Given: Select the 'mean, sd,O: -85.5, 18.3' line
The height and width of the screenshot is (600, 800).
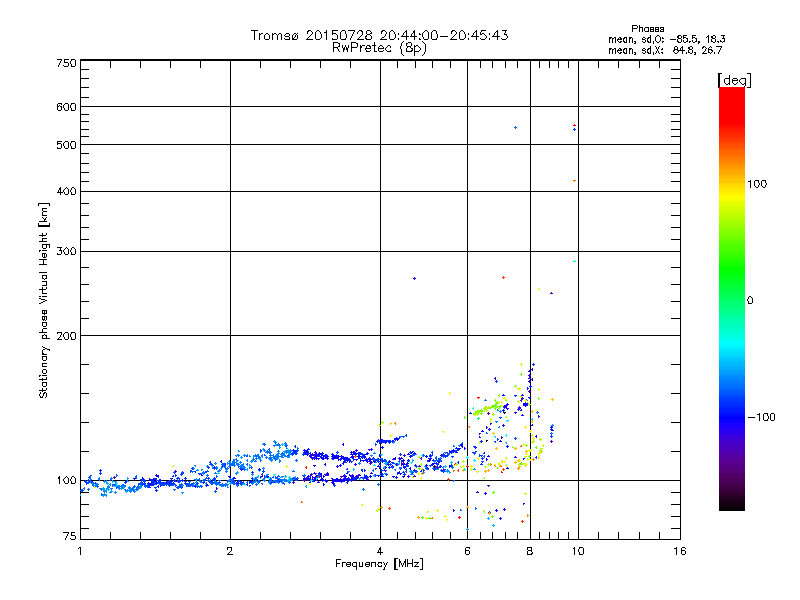Looking at the screenshot, I should [666, 39].
